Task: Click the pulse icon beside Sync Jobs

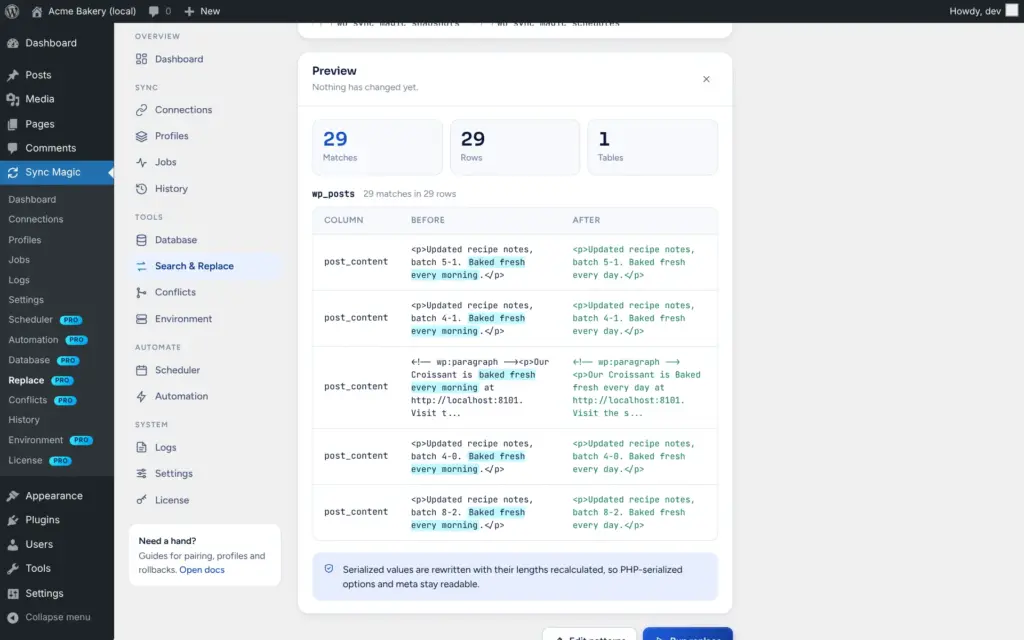Action: [141, 162]
